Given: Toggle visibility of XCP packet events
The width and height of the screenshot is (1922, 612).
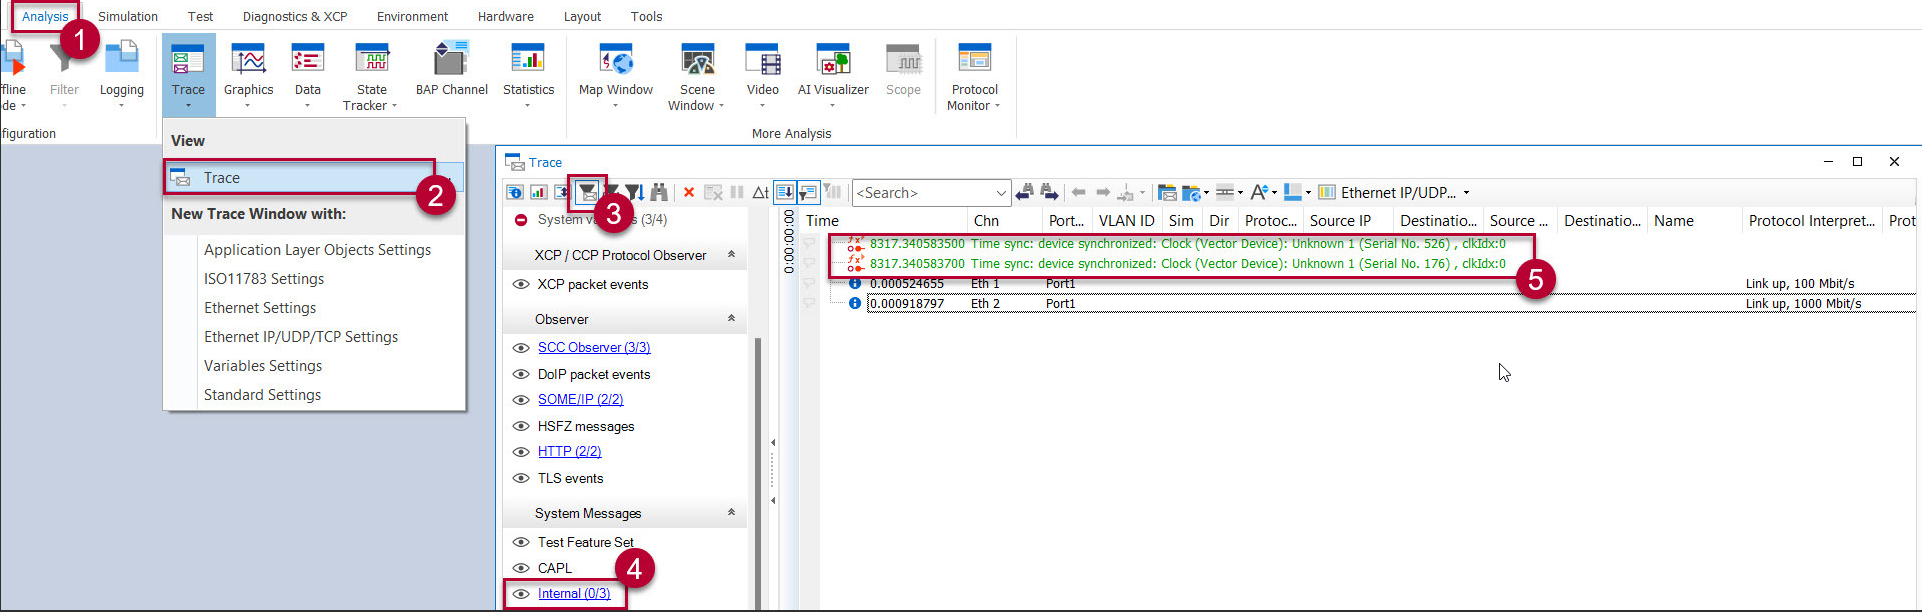Looking at the screenshot, I should [x=521, y=284].
